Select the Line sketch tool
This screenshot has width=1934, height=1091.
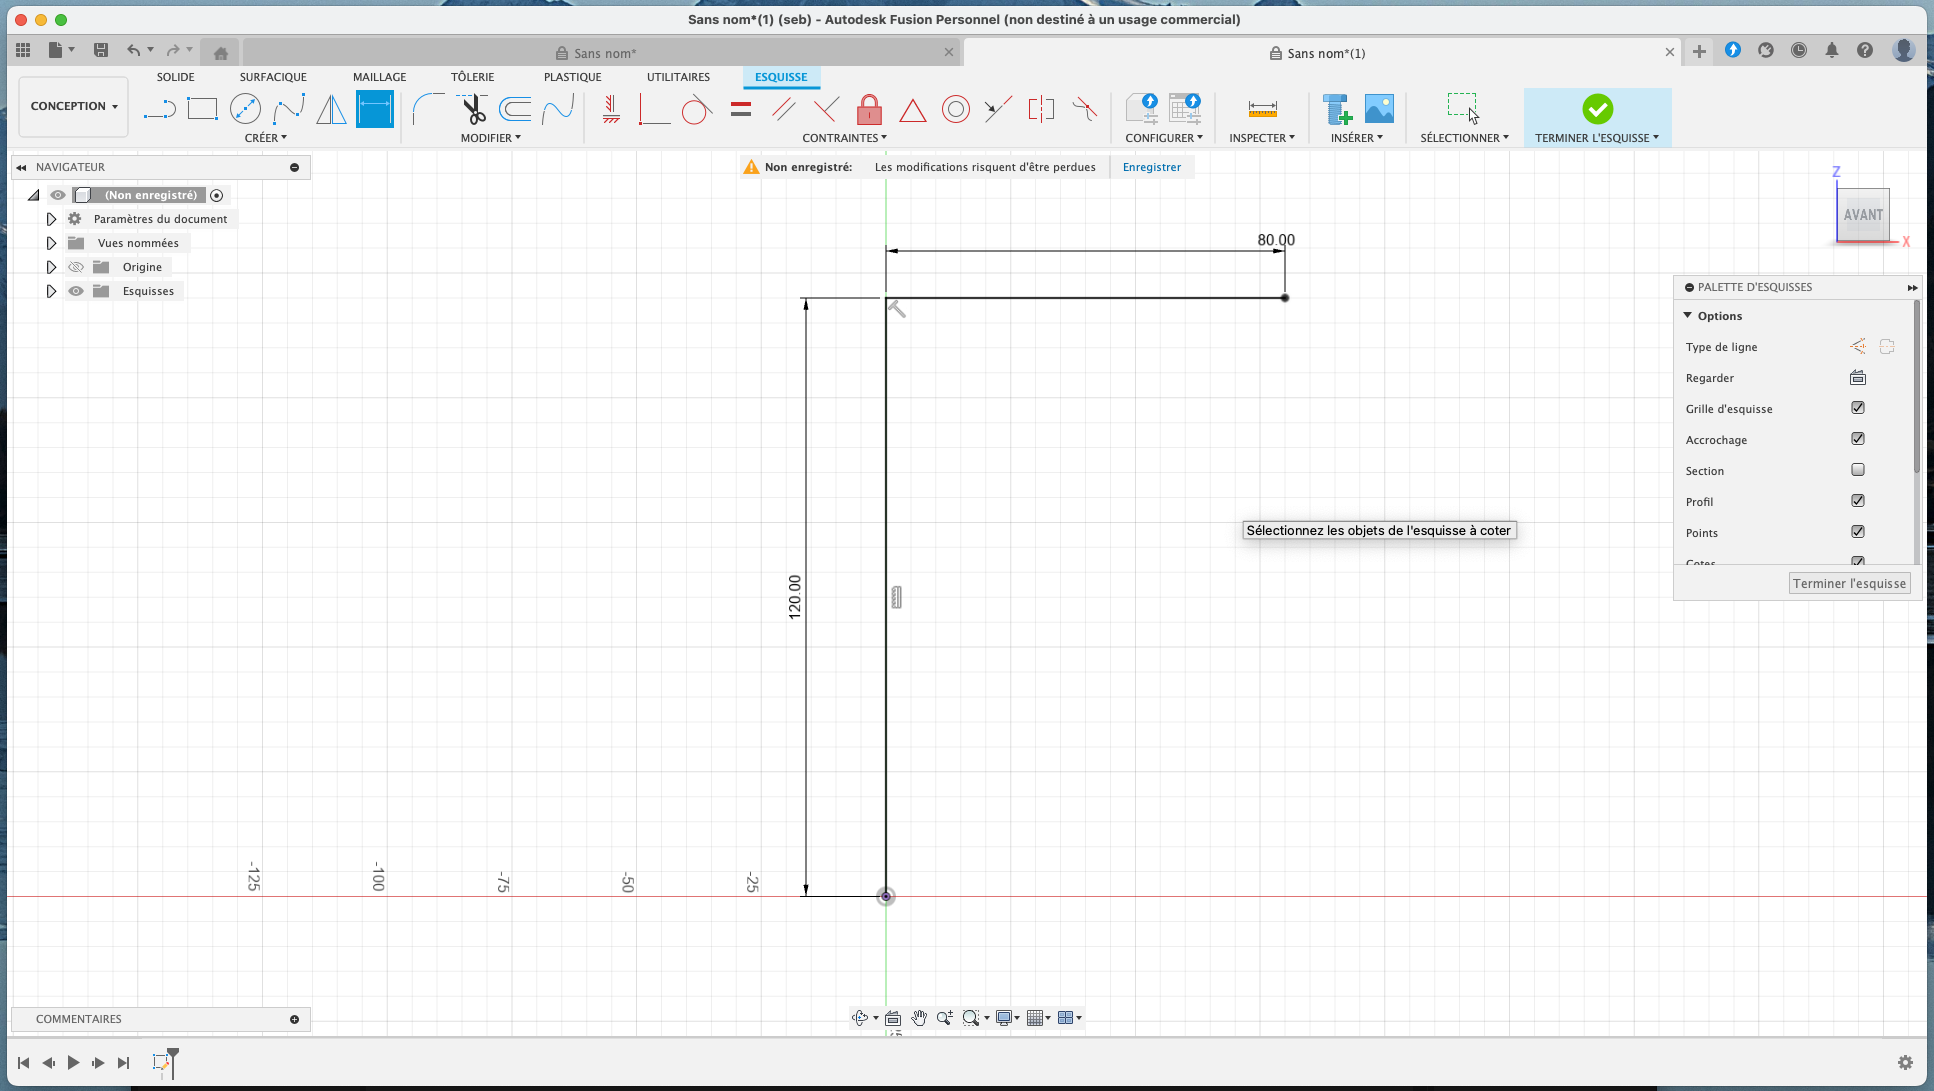click(160, 110)
